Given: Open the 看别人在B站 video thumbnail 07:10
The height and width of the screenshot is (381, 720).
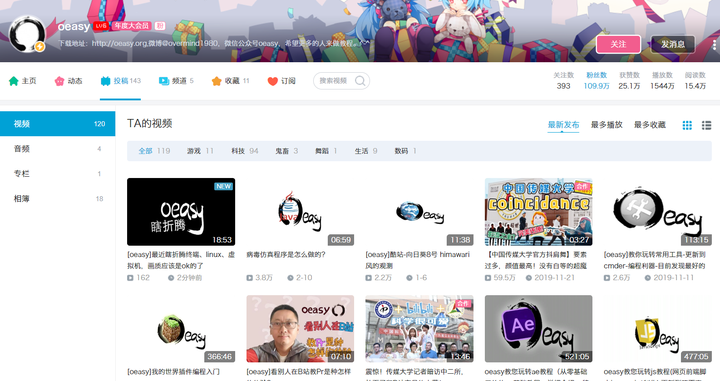Looking at the screenshot, I should point(300,329).
